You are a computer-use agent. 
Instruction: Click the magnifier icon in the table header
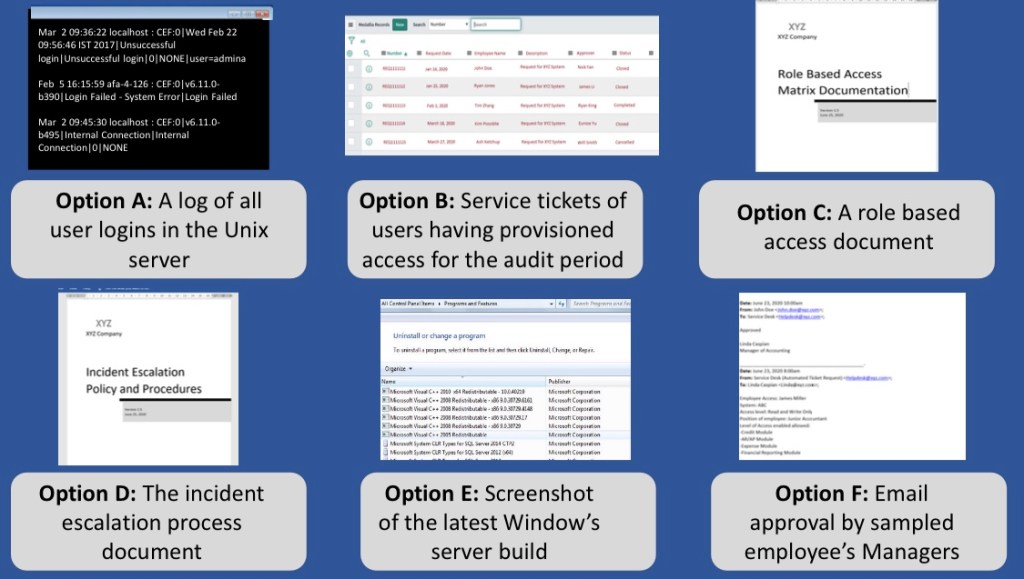[368, 53]
